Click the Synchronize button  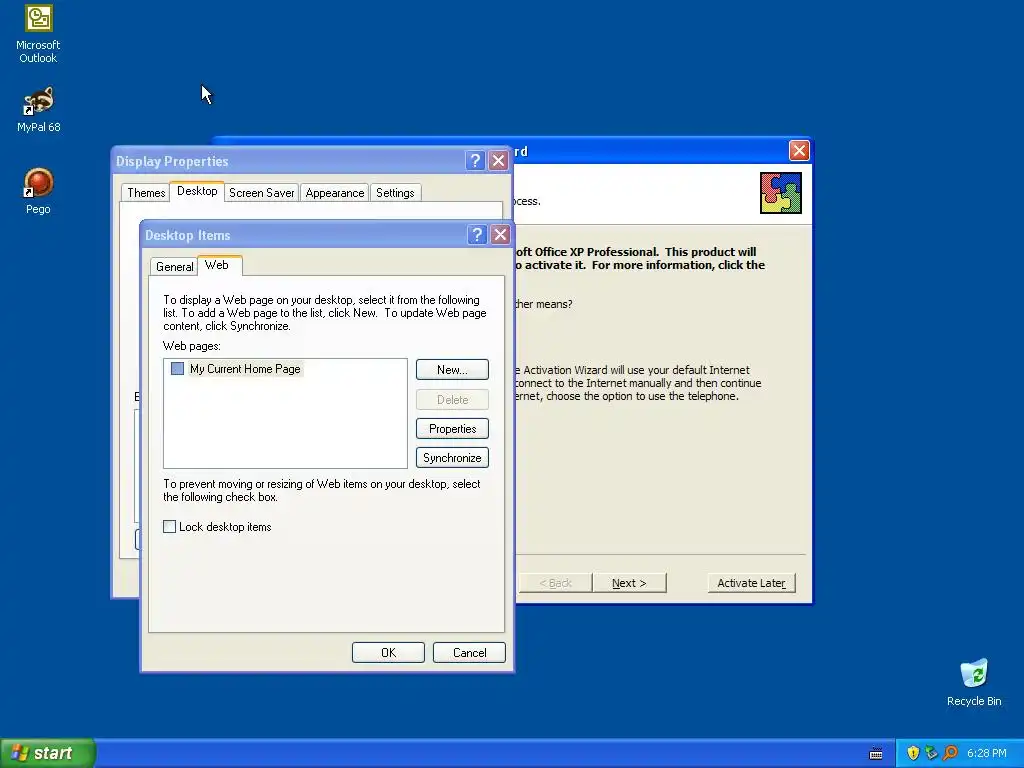pyautogui.click(x=452, y=458)
